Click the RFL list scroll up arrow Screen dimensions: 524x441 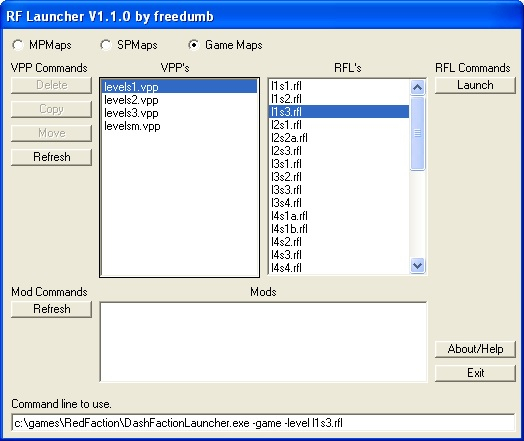pyautogui.click(x=417, y=88)
